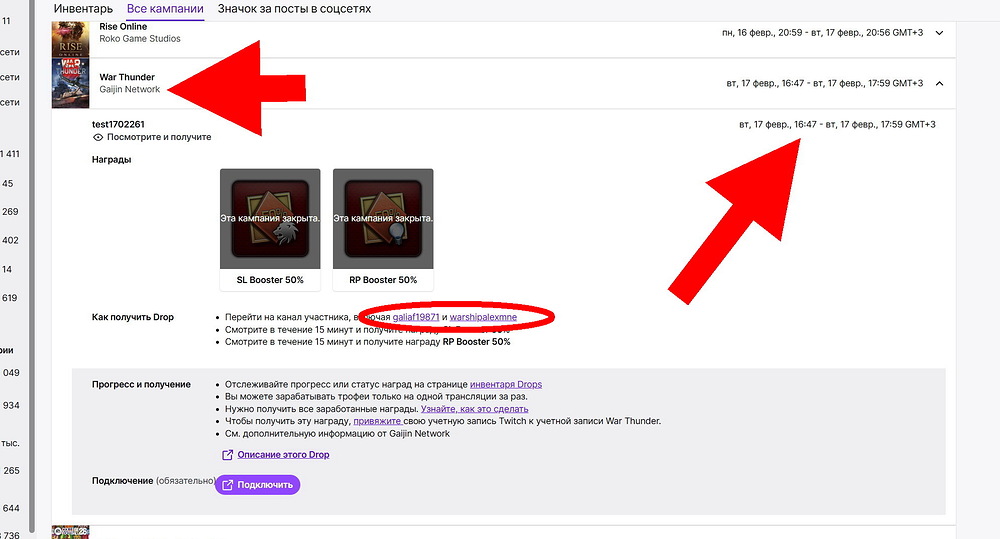Open the Описание этого Drop link
The width and height of the screenshot is (1000, 539).
click(x=283, y=455)
